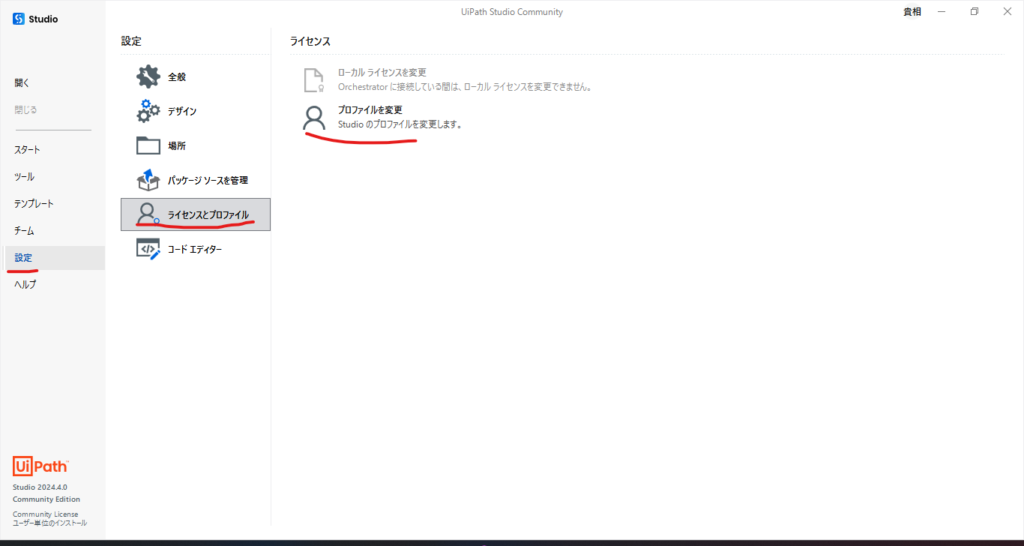Click the Community Edition text
The image size is (1024, 546).
(46, 499)
